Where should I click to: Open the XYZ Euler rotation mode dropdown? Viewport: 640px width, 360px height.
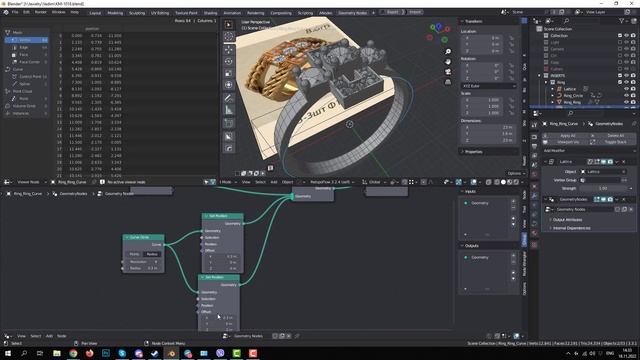point(489,86)
